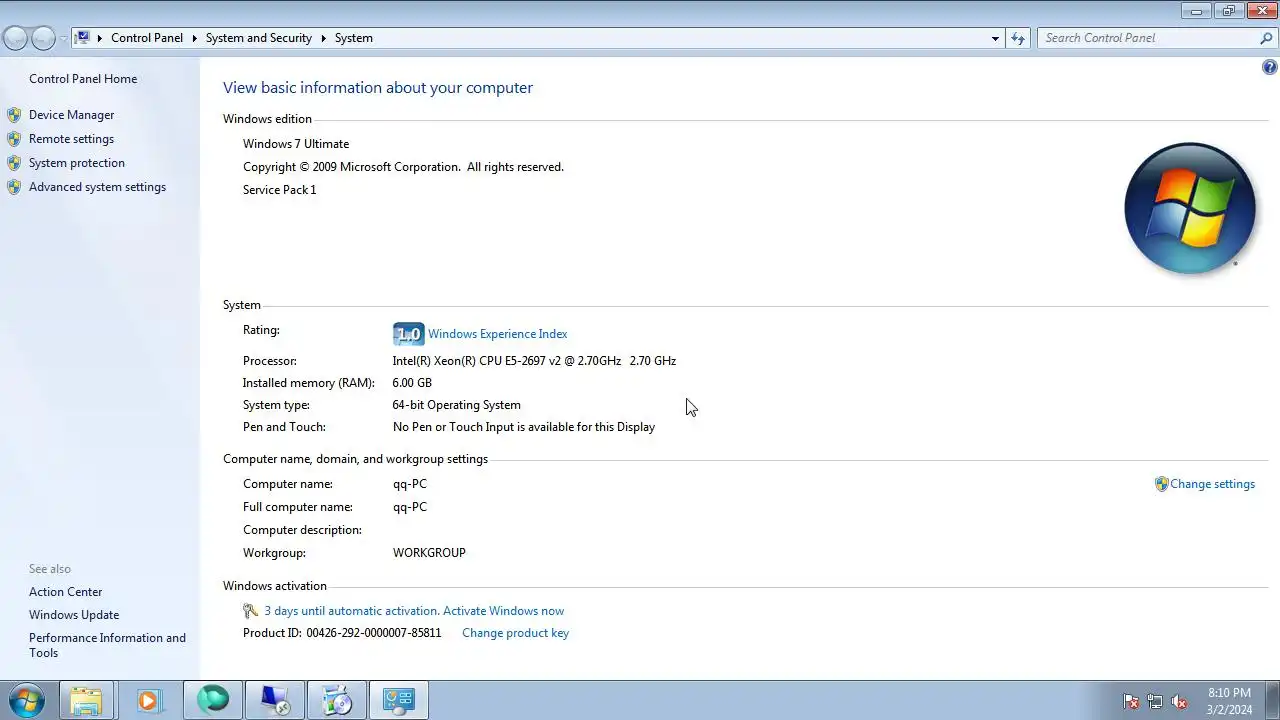Open Device Manager from the sidebar
1280x720 pixels.
click(71, 115)
